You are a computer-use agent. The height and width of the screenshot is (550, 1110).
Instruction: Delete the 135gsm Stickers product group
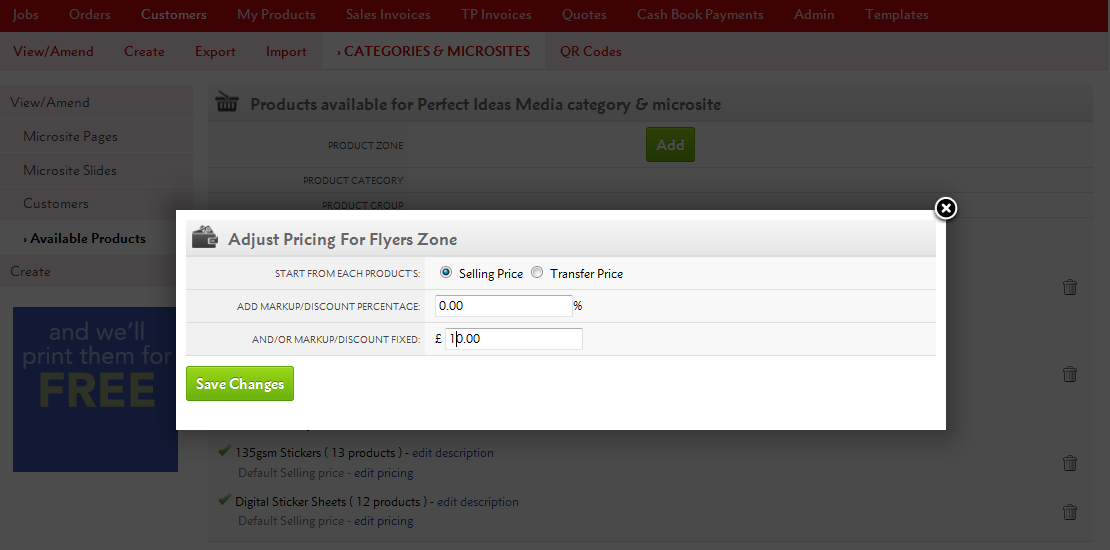point(1069,463)
